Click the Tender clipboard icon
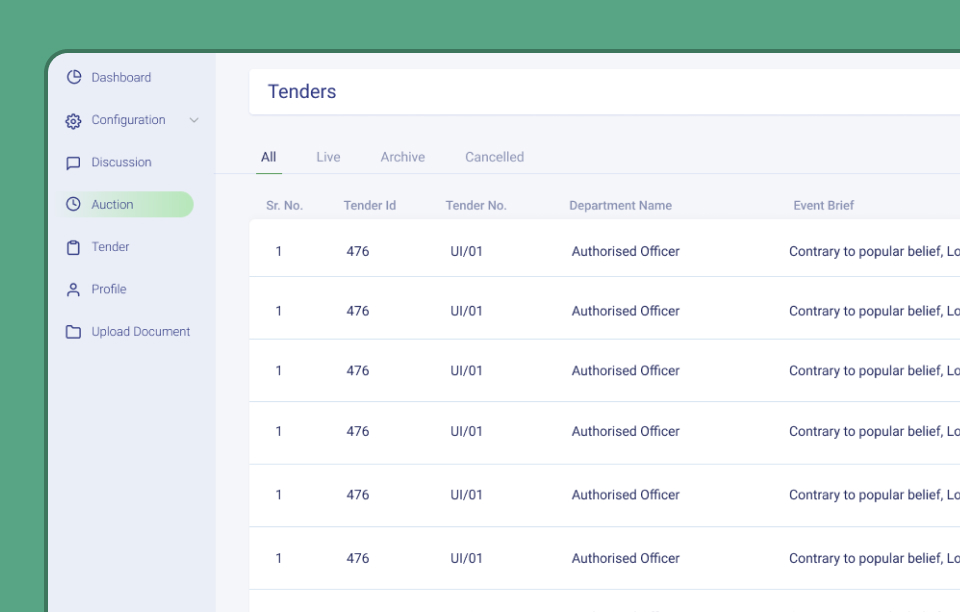The width and height of the screenshot is (960, 612). click(73, 247)
